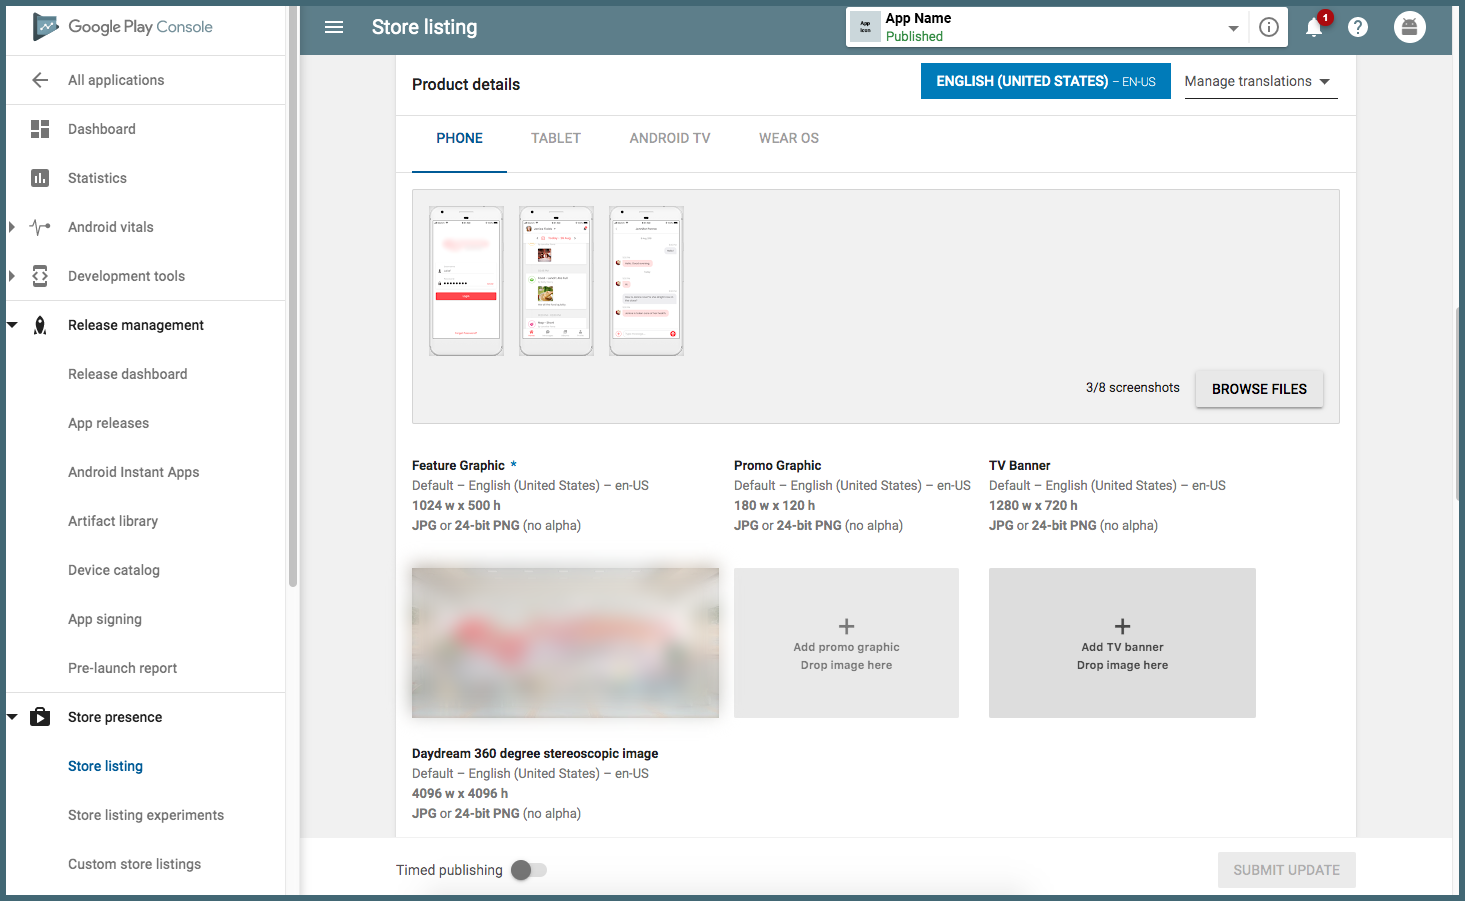Switch to the TABLET tab
This screenshot has height=901, width=1465.
[x=556, y=138]
